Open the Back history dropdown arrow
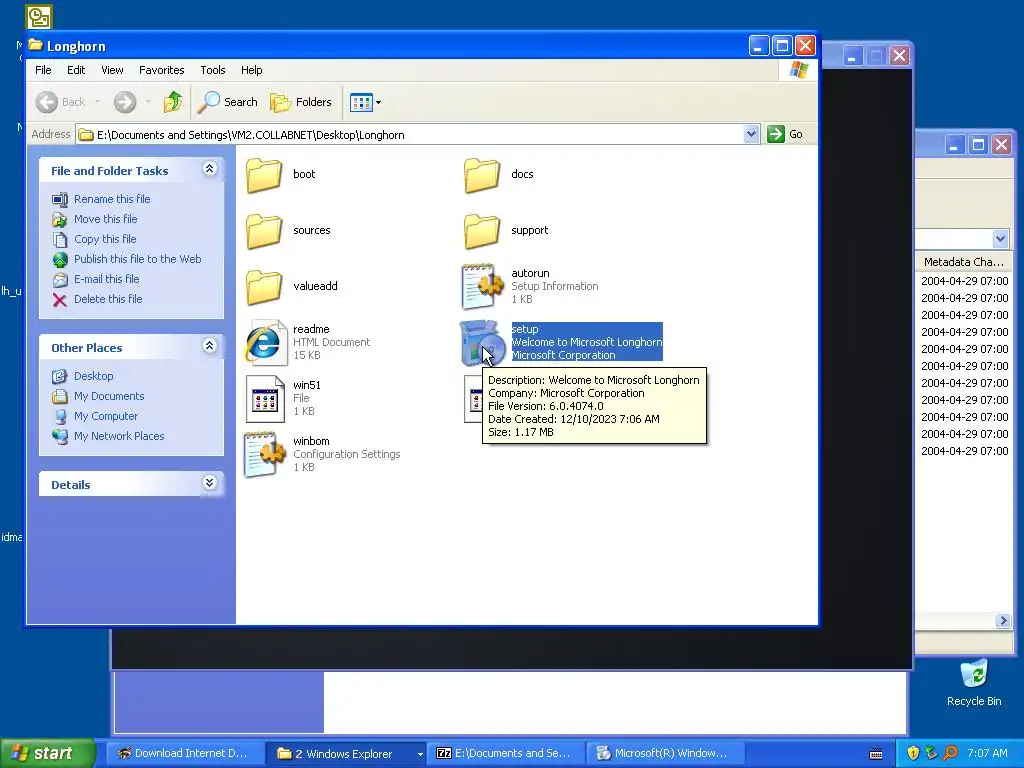This screenshot has width=1024, height=768. (x=98, y=102)
